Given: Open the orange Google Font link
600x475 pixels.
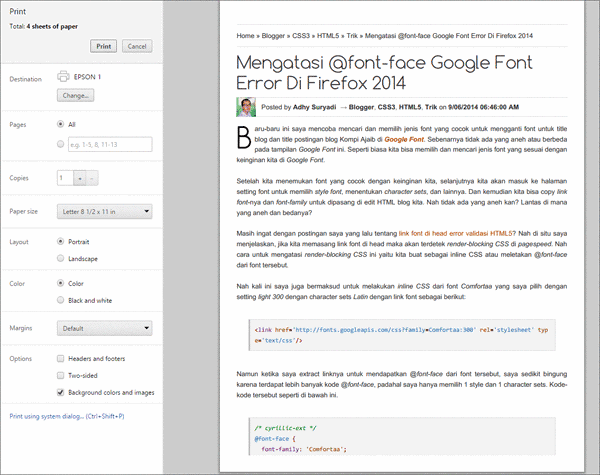Looking at the screenshot, I should point(404,139).
